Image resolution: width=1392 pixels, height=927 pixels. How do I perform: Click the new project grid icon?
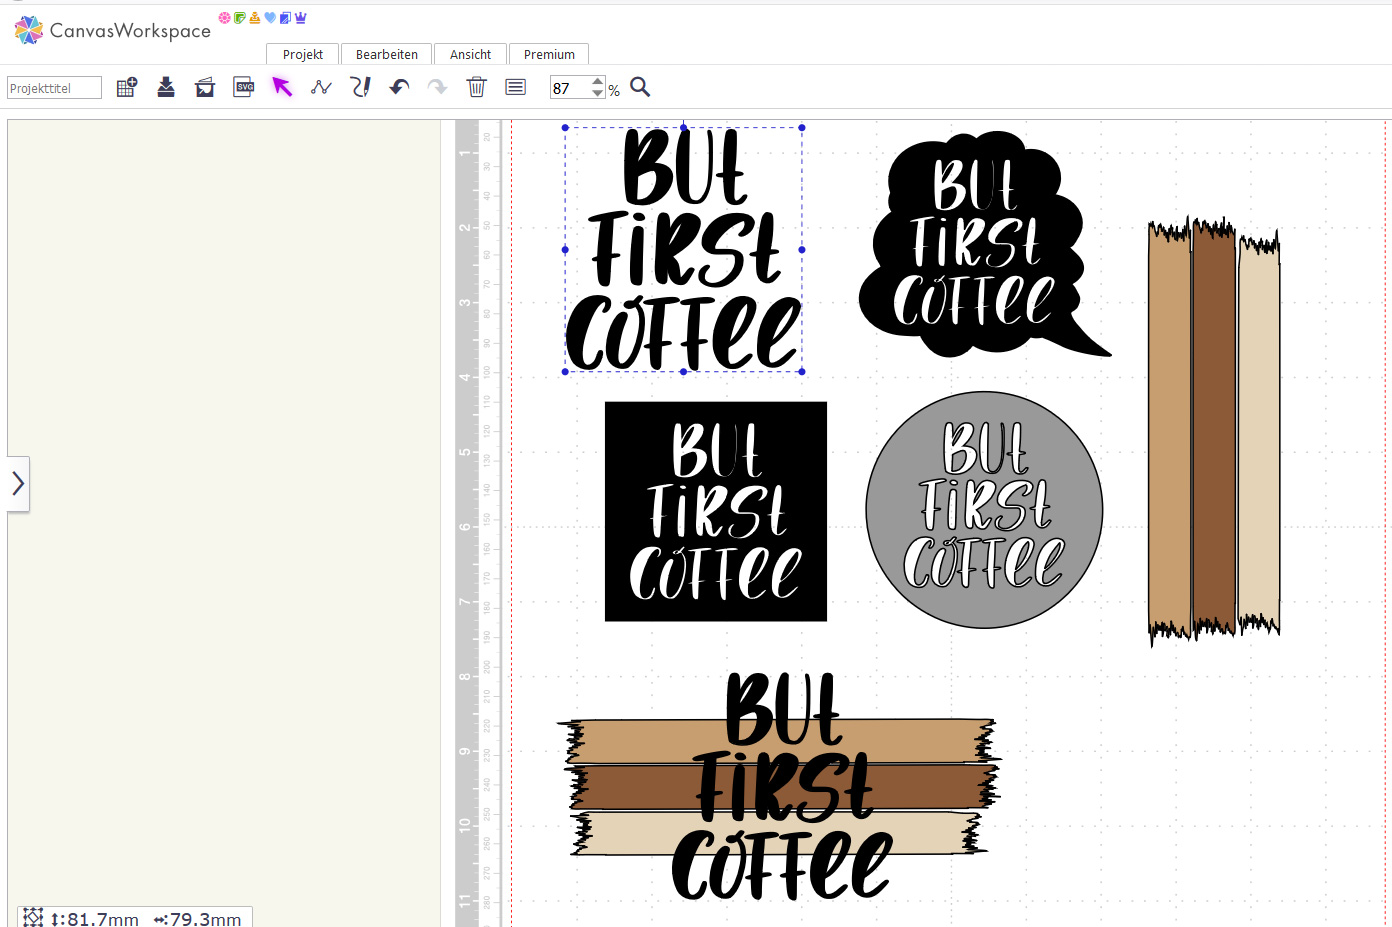126,88
